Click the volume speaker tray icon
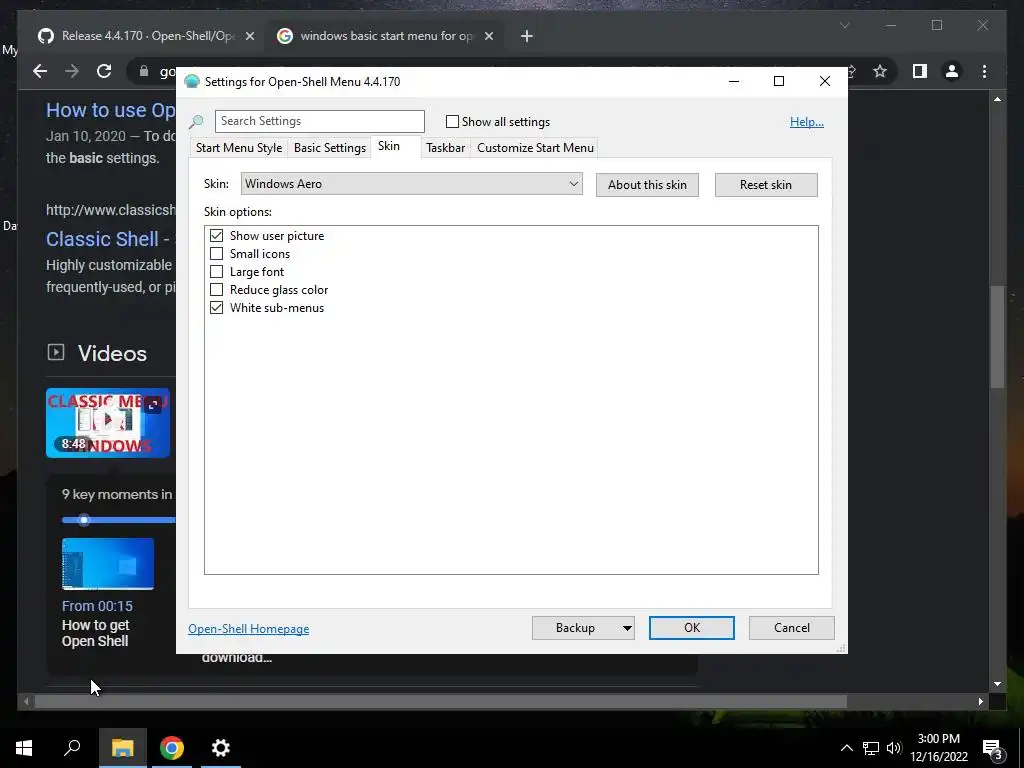Viewport: 1024px width, 768px height. [894, 748]
